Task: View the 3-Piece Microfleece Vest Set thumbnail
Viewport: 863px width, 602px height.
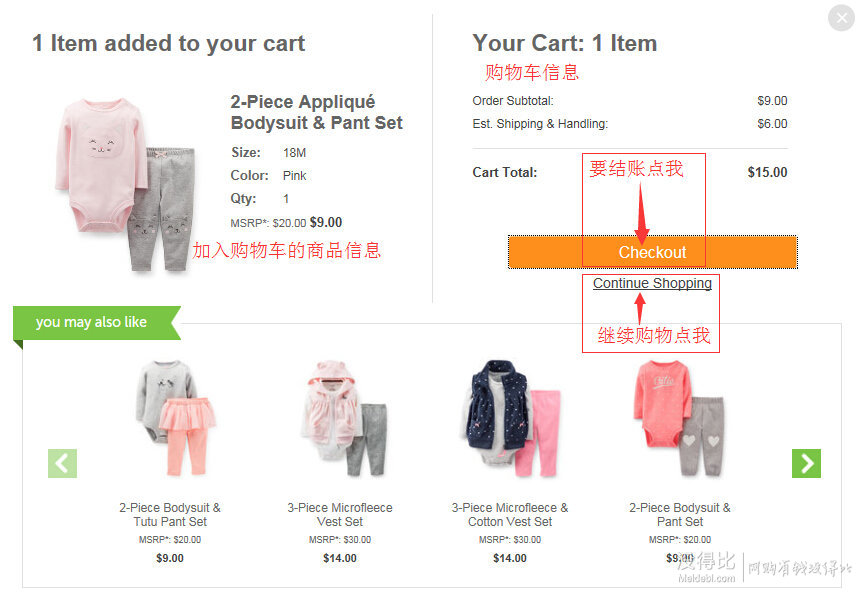Action: pyautogui.click(x=344, y=418)
